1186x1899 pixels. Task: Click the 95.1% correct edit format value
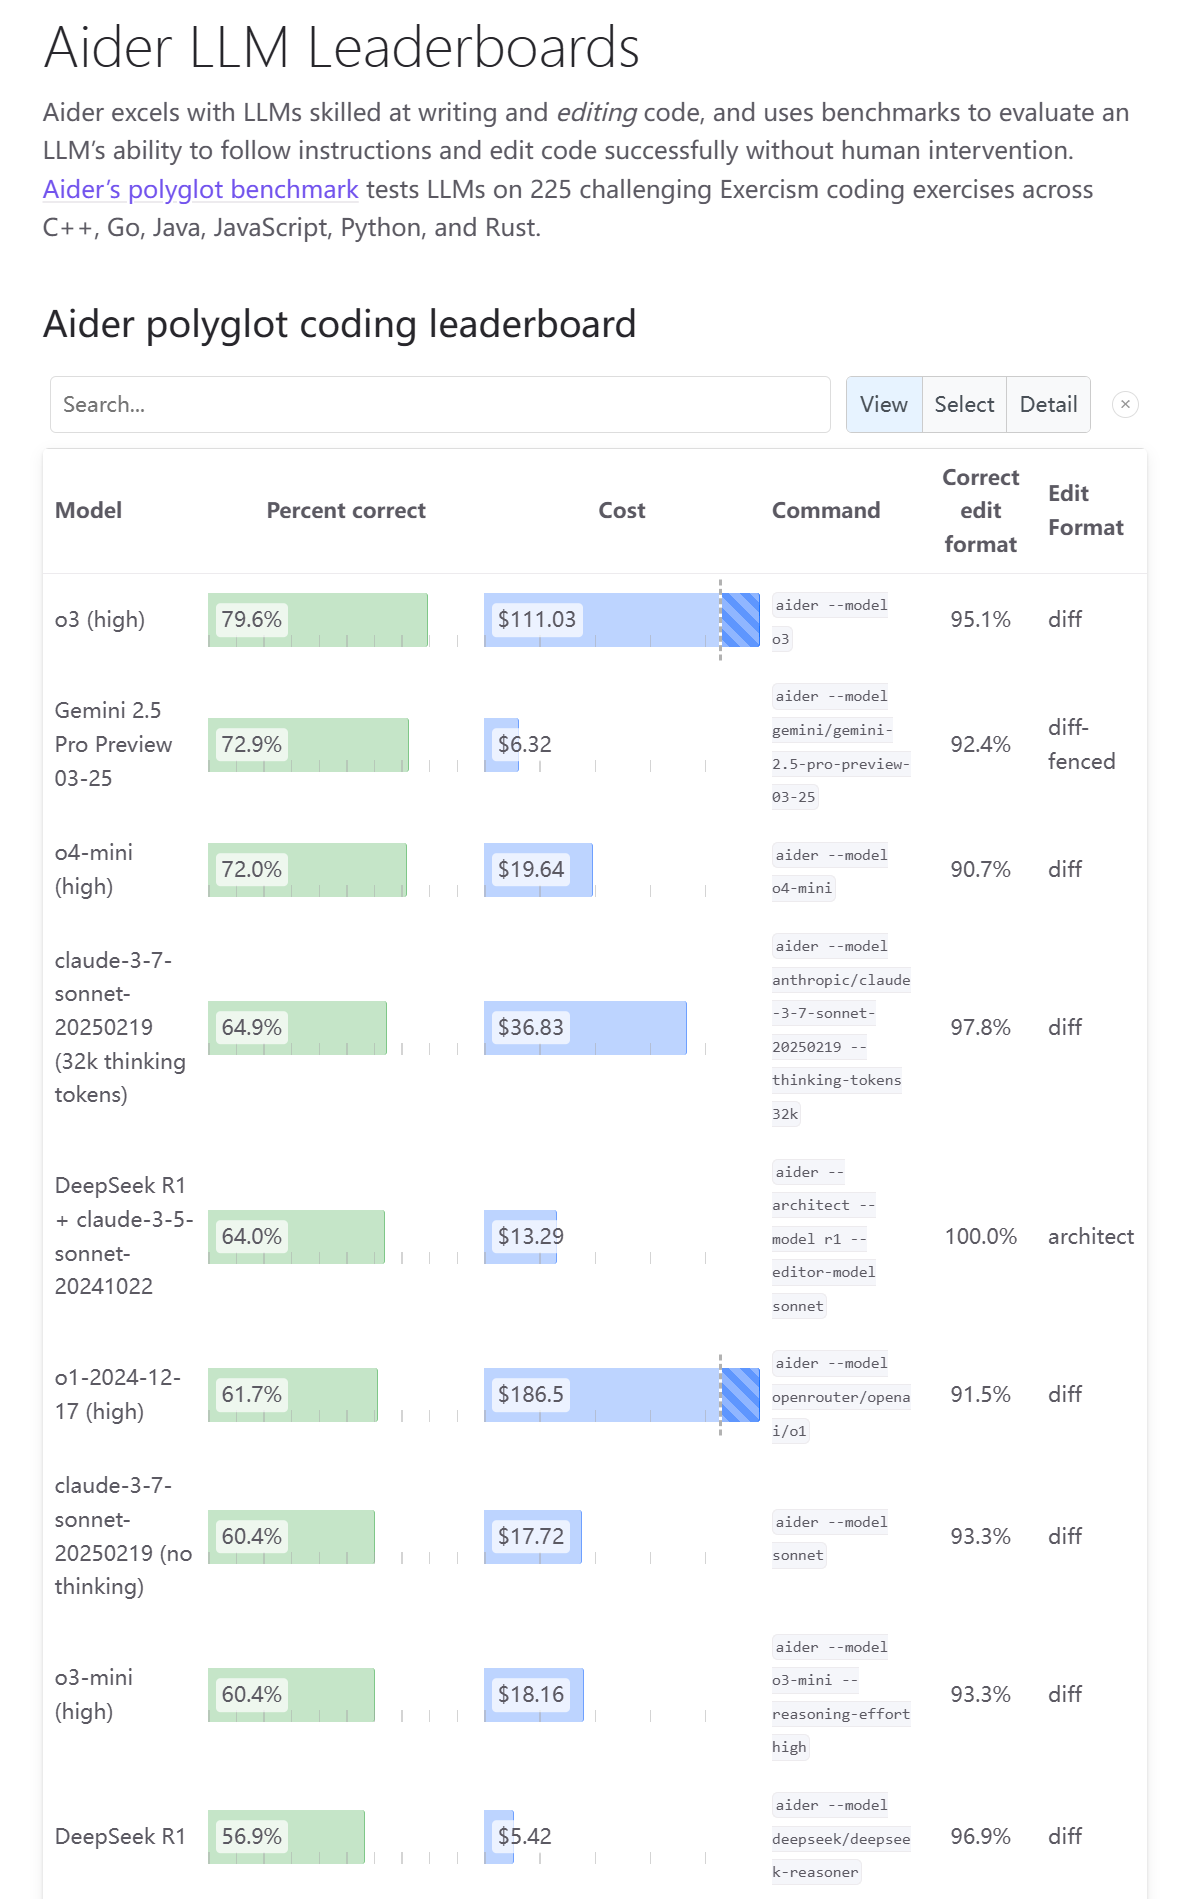pyautogui.click(x=980, y=619)
